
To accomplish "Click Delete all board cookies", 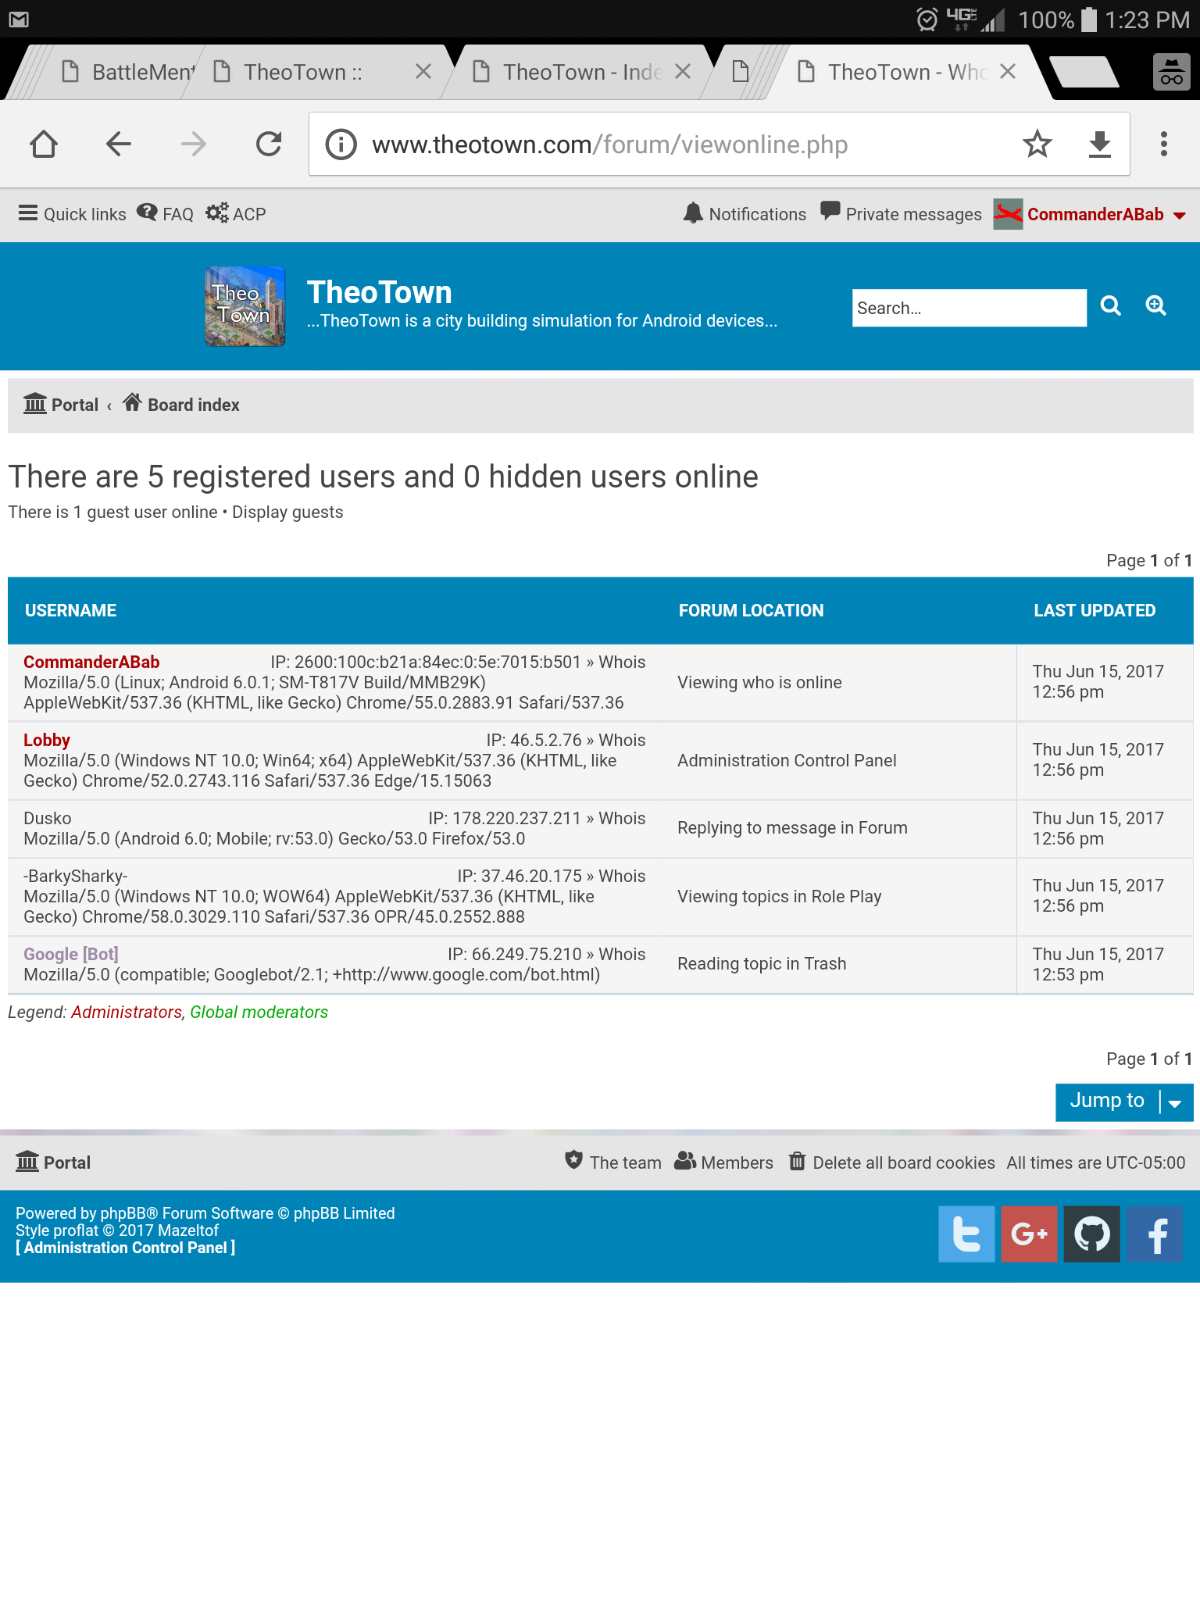I will point(892,1162).
